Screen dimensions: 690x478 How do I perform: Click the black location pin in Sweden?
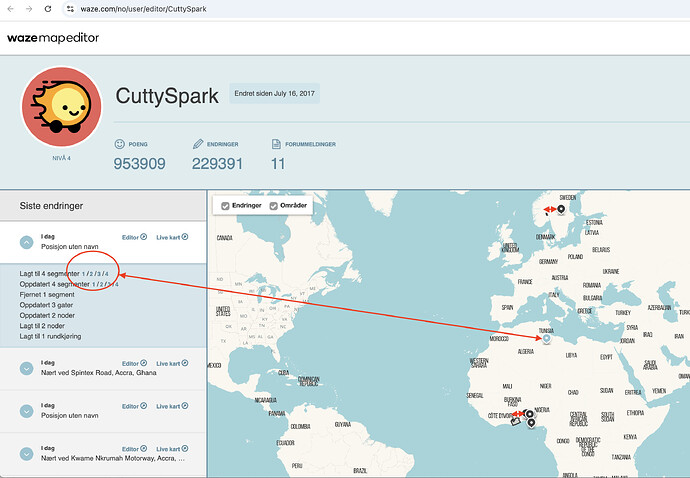(561, 208)
